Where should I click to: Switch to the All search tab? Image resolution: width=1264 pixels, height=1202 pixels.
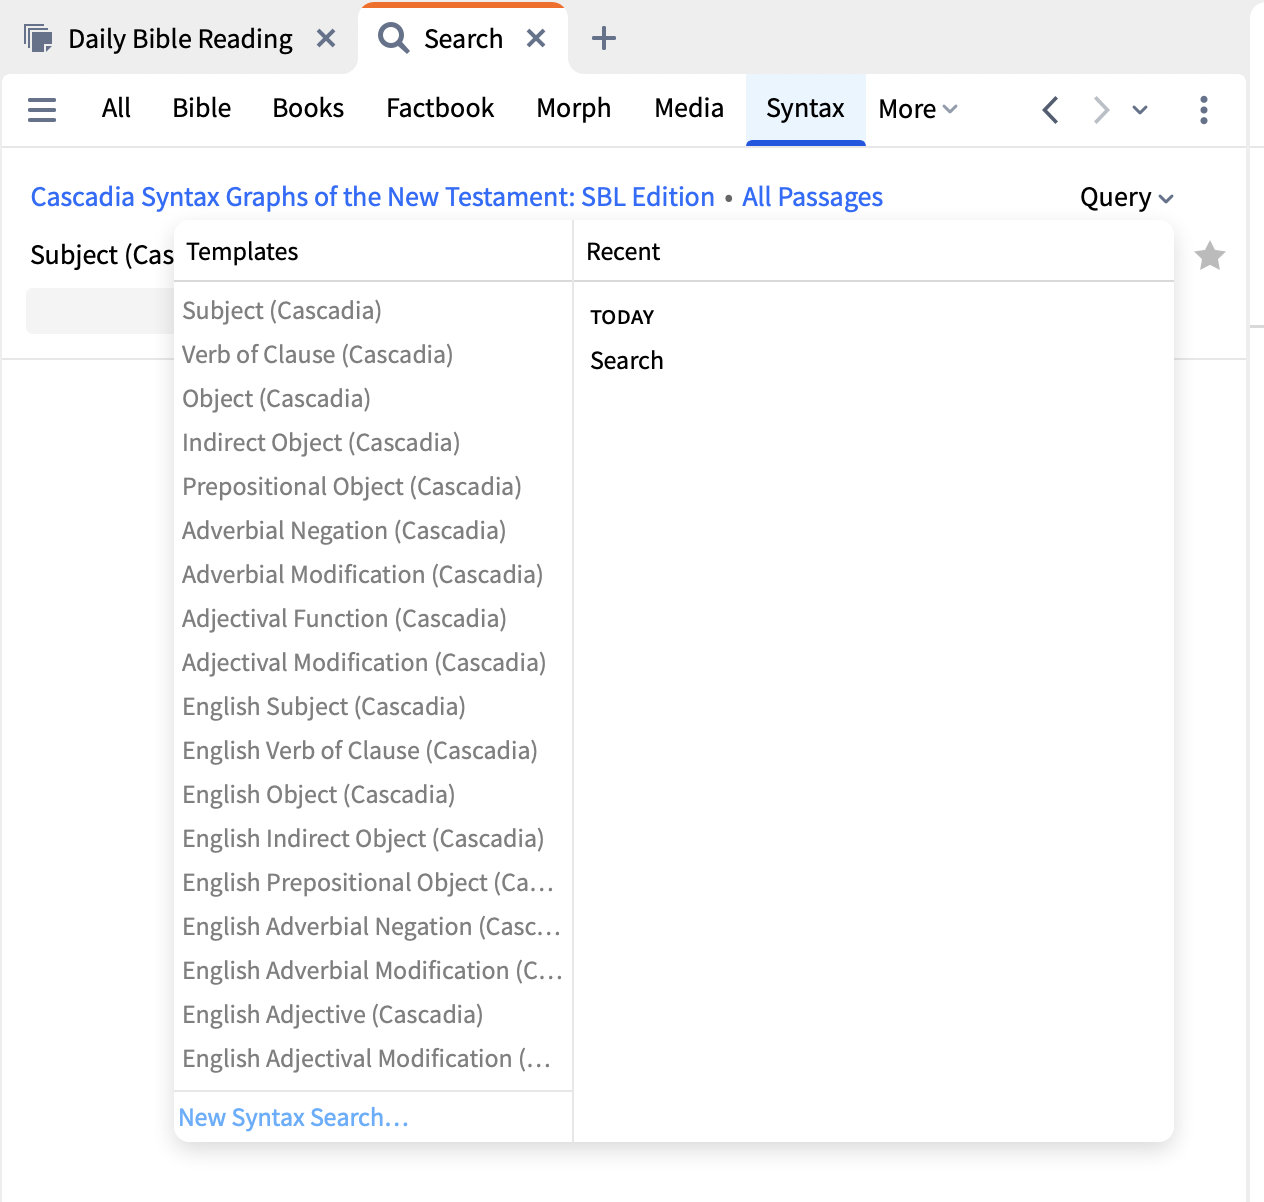[x=116, y=108]
